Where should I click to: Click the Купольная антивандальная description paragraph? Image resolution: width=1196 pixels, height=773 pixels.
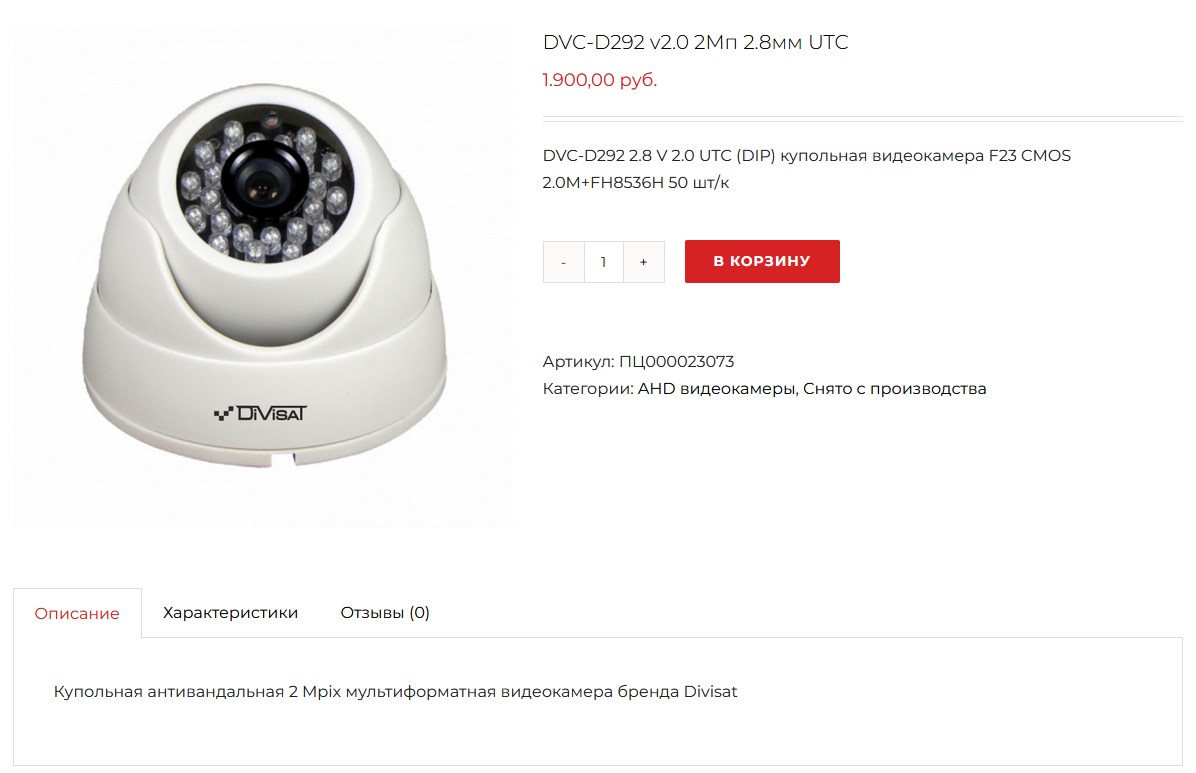[x=395, y=691]
